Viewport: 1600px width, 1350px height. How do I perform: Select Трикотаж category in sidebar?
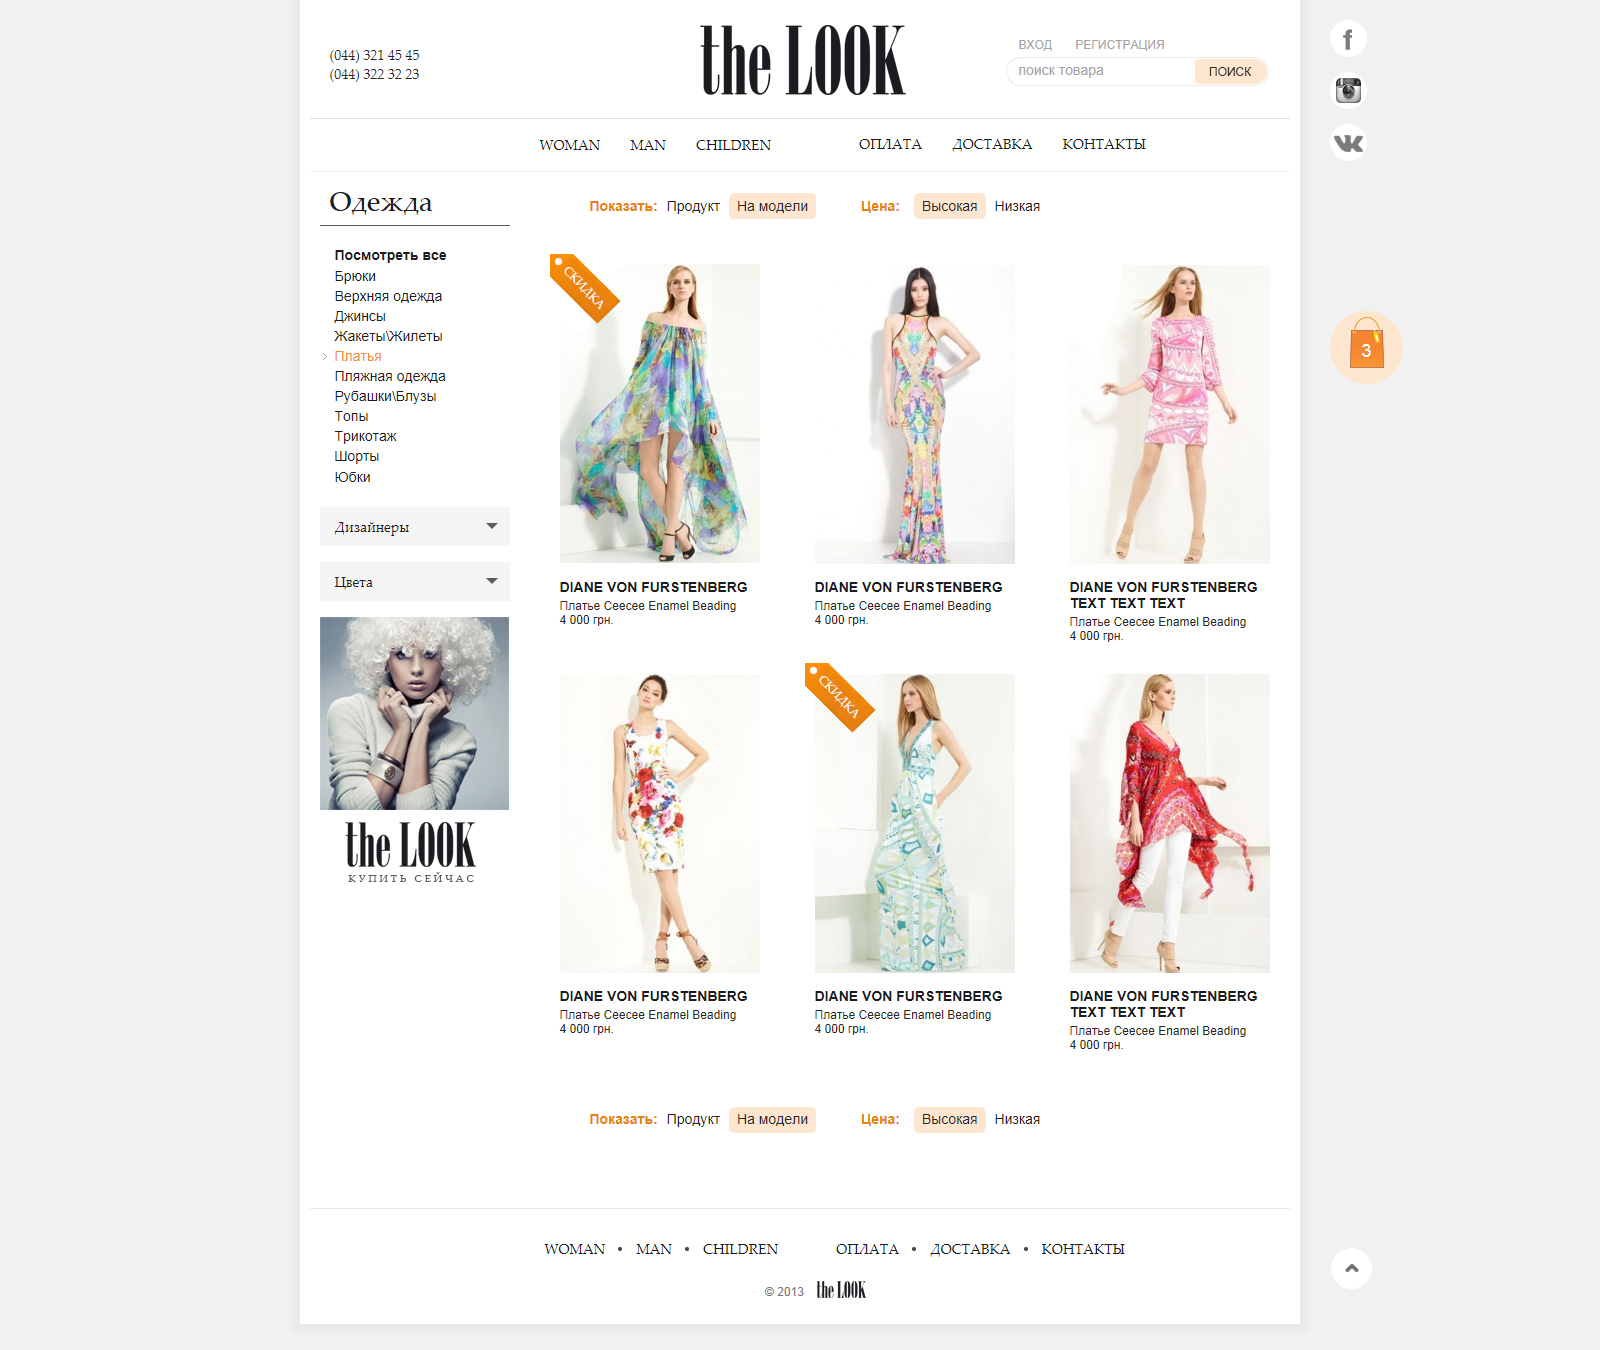click(365, 436)
